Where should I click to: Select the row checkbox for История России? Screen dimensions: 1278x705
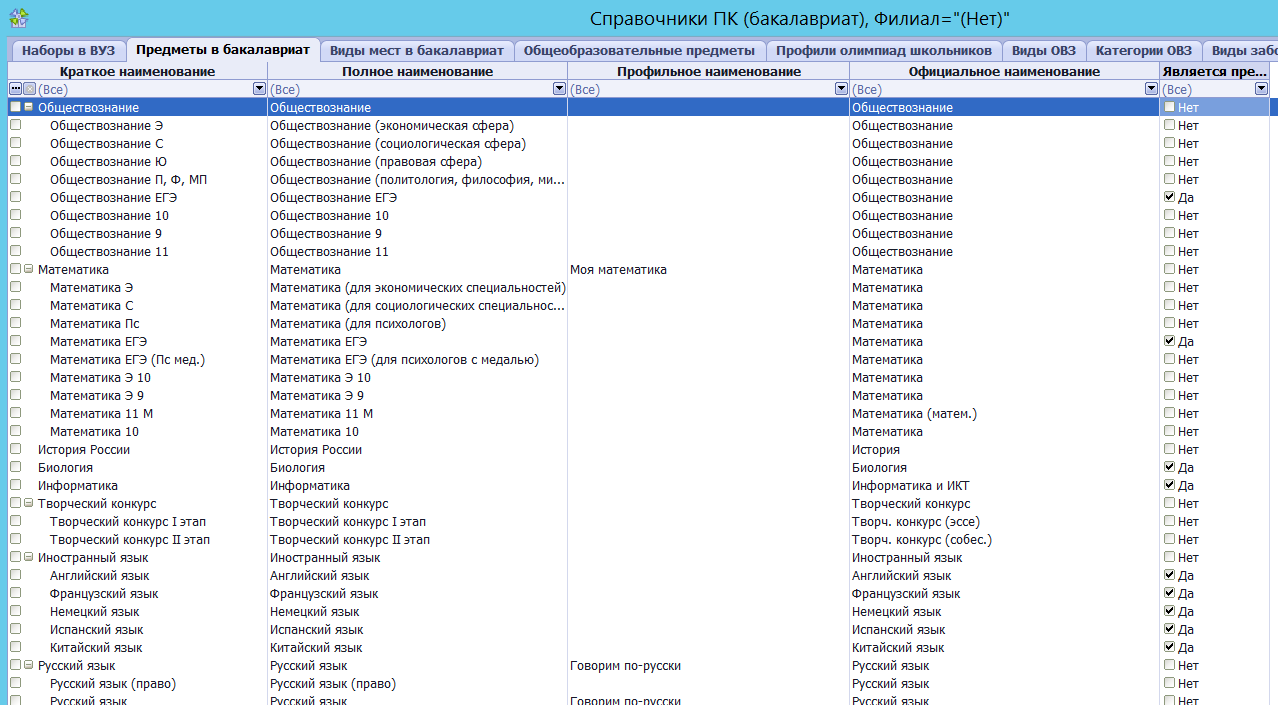coord(15,449)
